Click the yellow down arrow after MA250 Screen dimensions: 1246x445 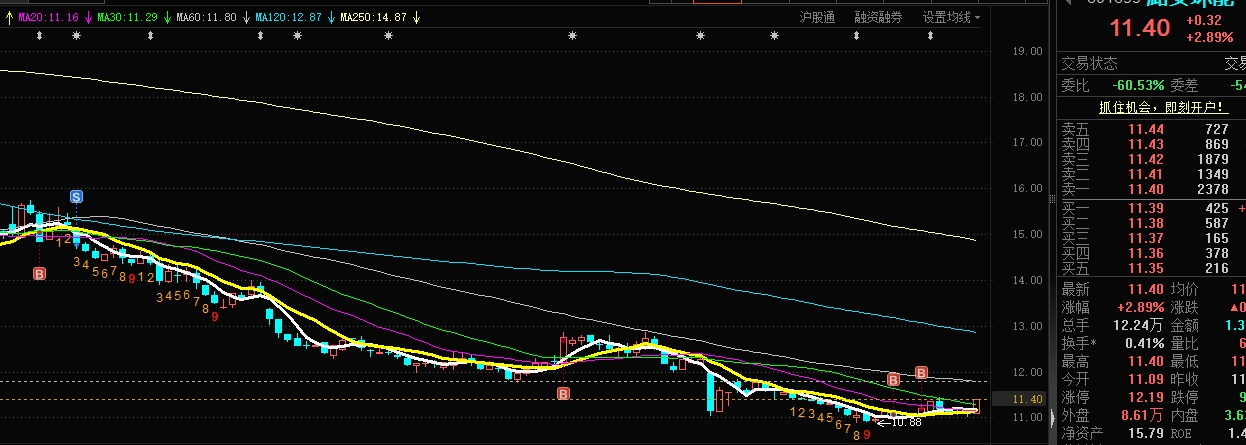coord(416,17)
